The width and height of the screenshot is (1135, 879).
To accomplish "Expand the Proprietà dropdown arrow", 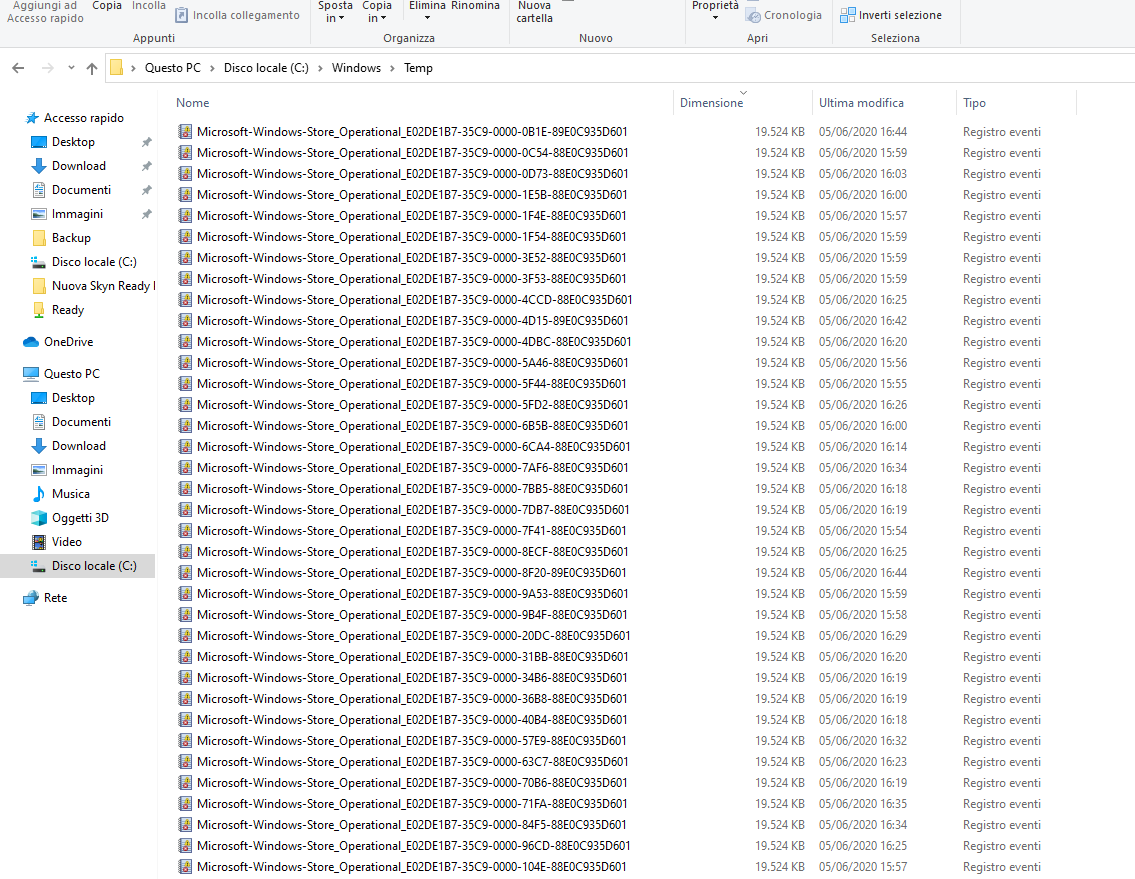I will [715, 18].
